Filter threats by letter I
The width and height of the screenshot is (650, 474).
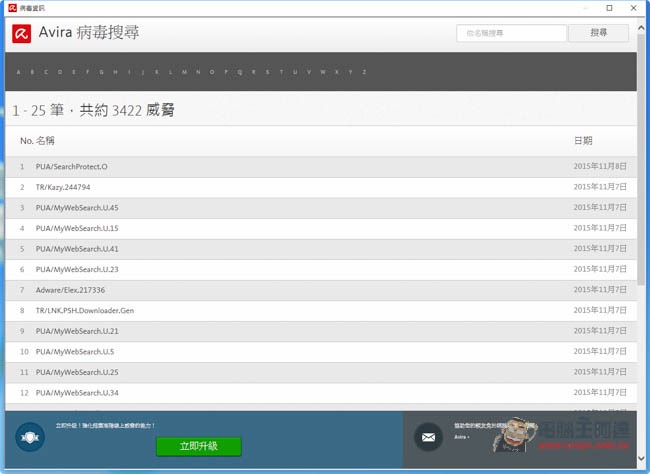(x=129, y=72)
